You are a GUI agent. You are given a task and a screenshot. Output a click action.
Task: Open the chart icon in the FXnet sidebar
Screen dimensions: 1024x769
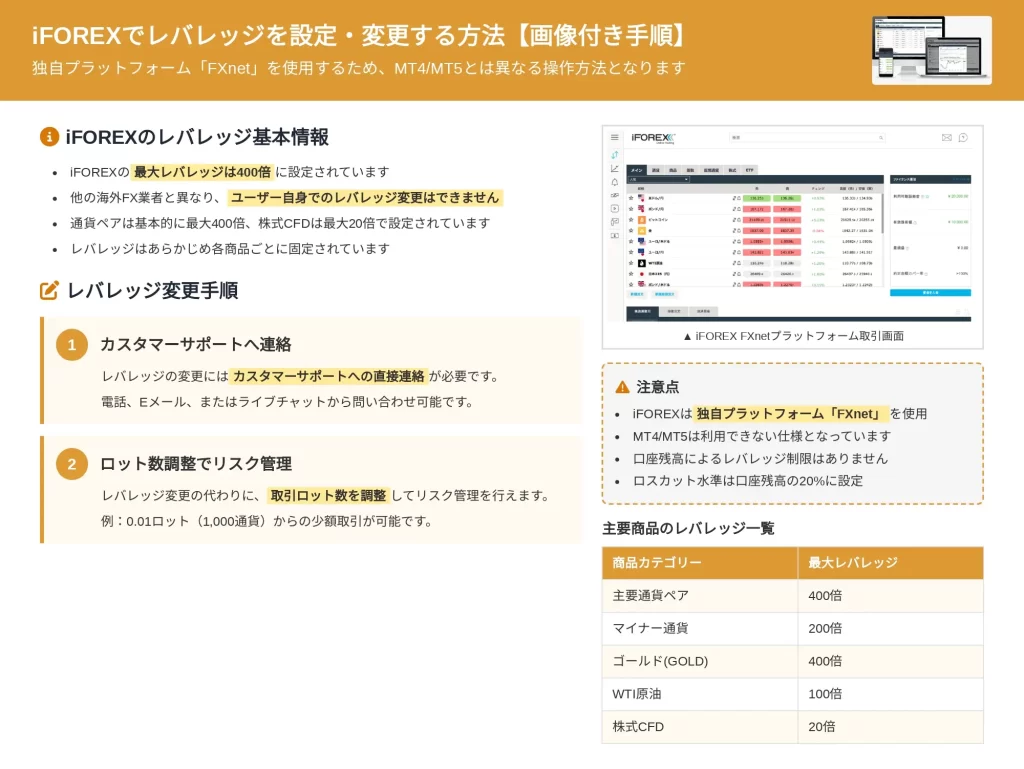(x=615, y=168)
